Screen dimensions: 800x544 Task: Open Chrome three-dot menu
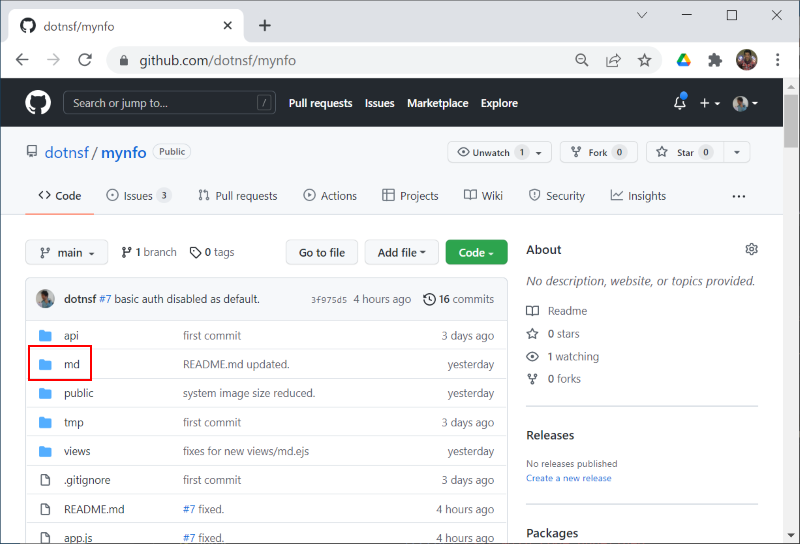778,60
